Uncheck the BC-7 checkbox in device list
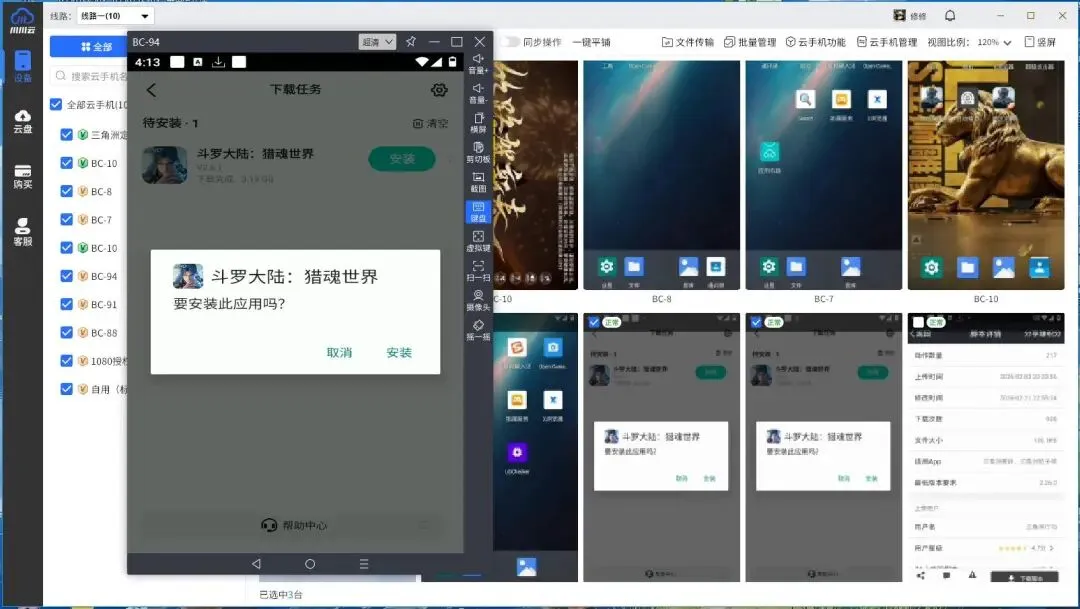 pos(67,219)
